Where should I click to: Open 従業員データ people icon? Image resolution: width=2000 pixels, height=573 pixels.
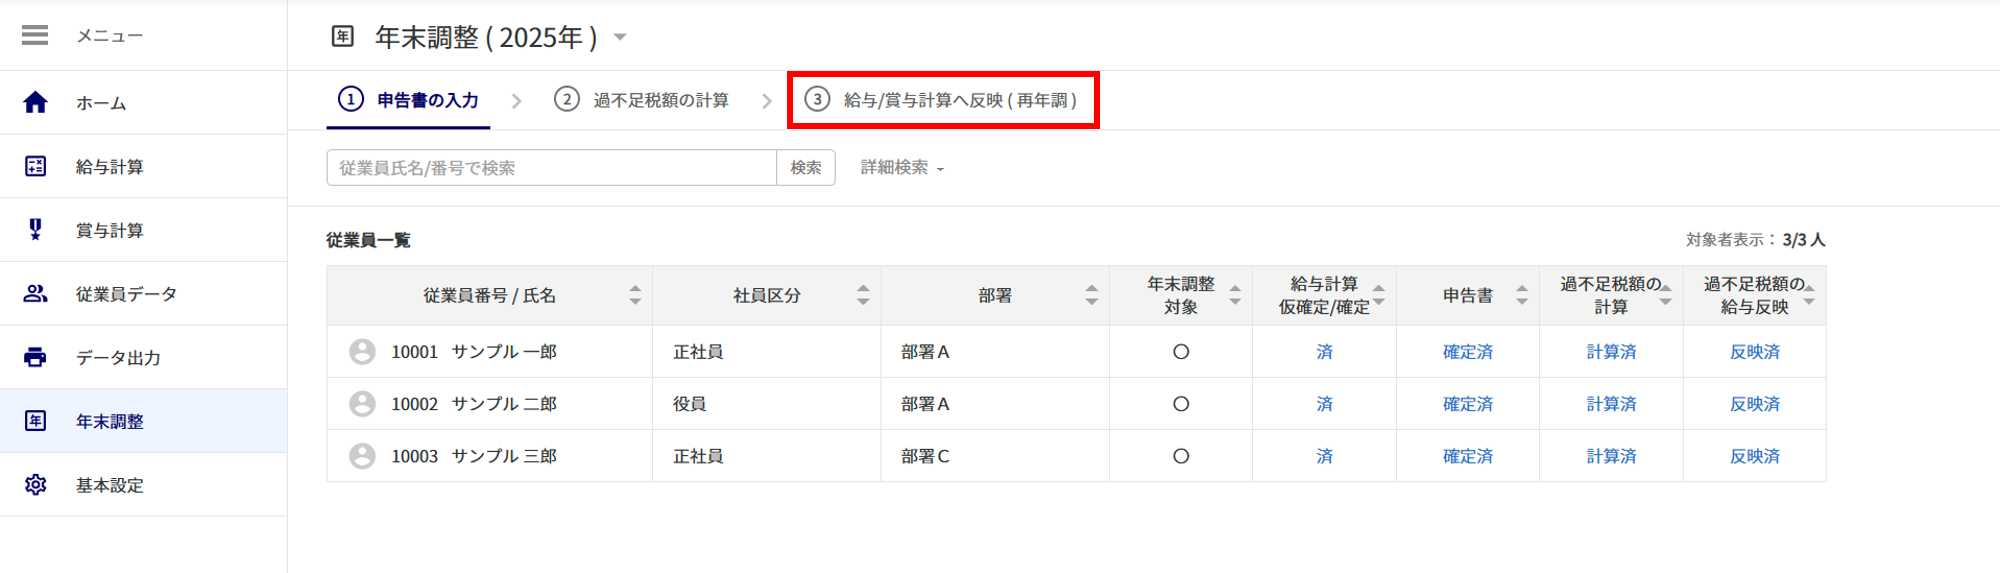click(35, 294)
